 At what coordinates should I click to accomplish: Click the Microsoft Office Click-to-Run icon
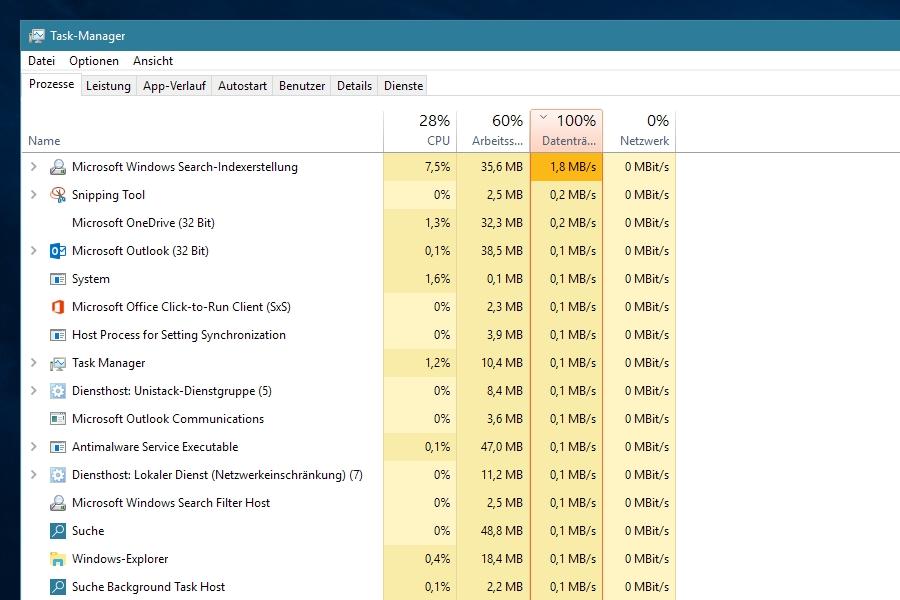point(58,307)
